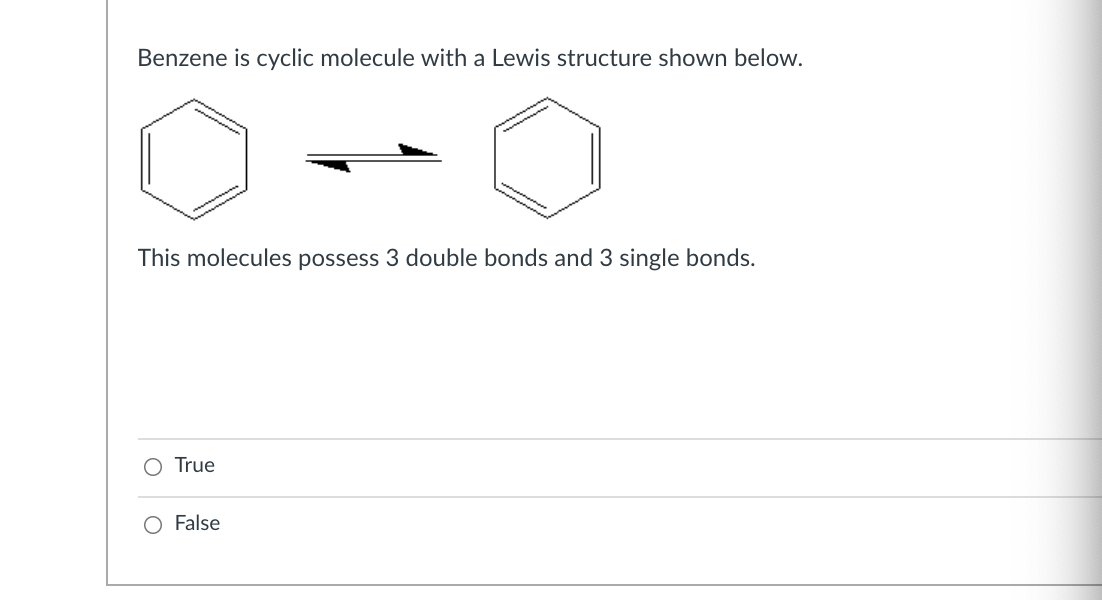1102x600 pixels.
Task: Click the False answer label text
Action: (197, 523)
